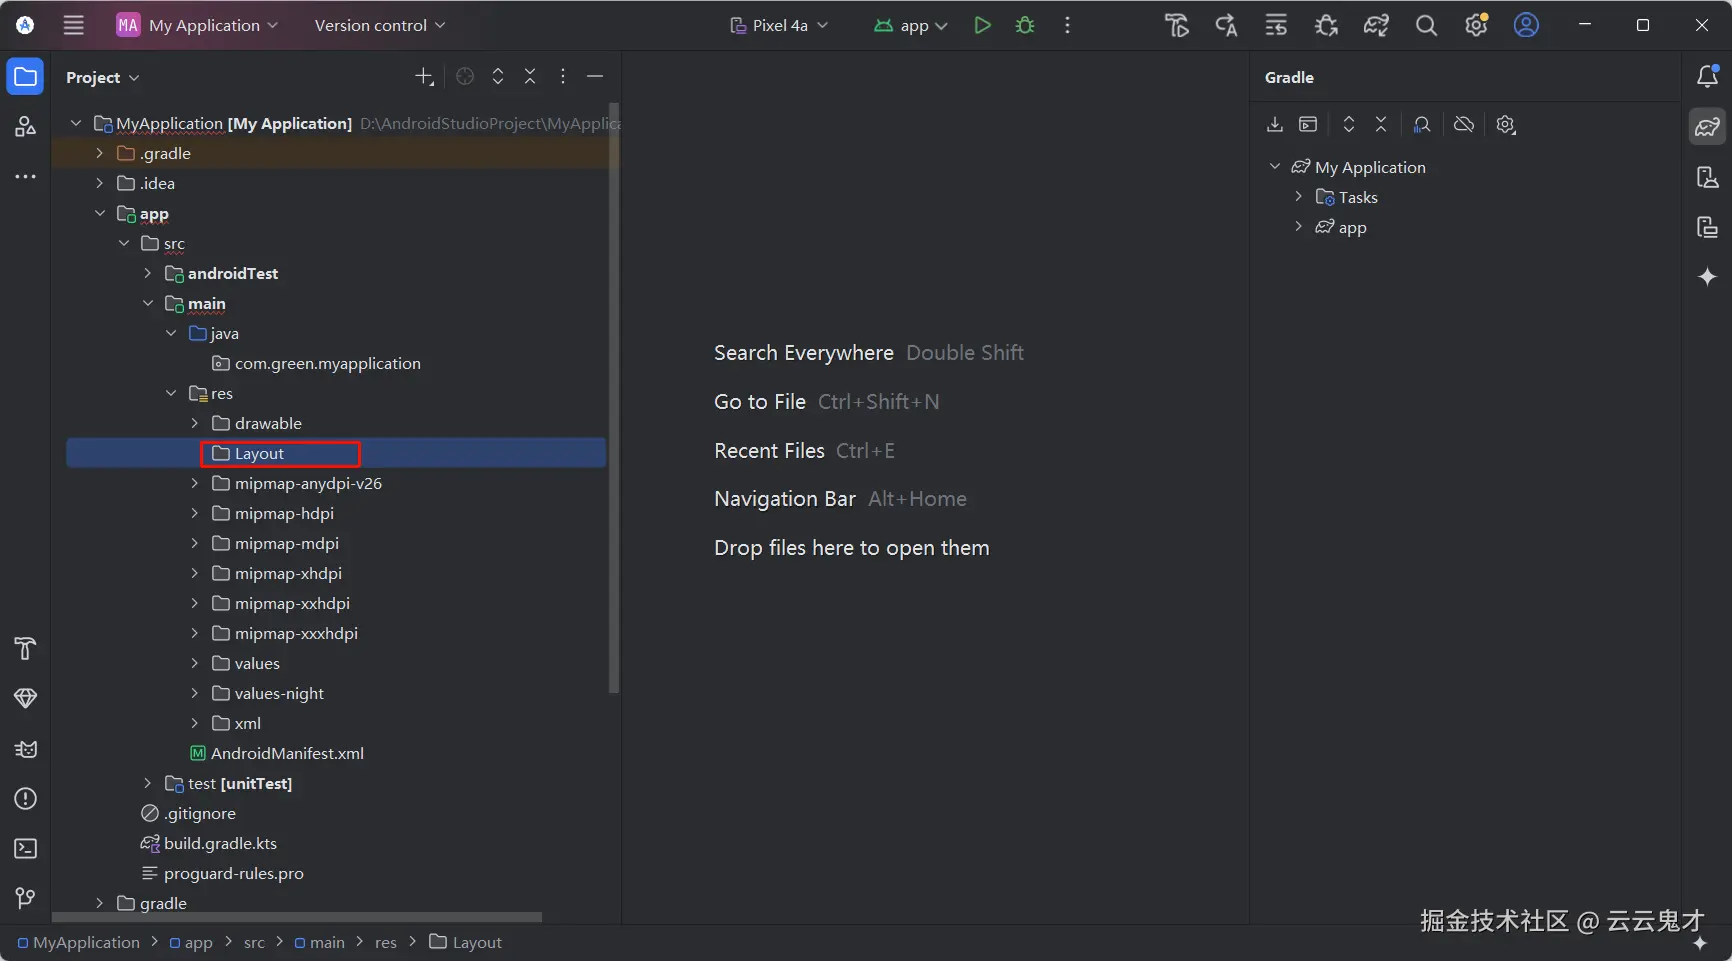Toggle Gradle offline mode cloud icon

(1464, 125)
